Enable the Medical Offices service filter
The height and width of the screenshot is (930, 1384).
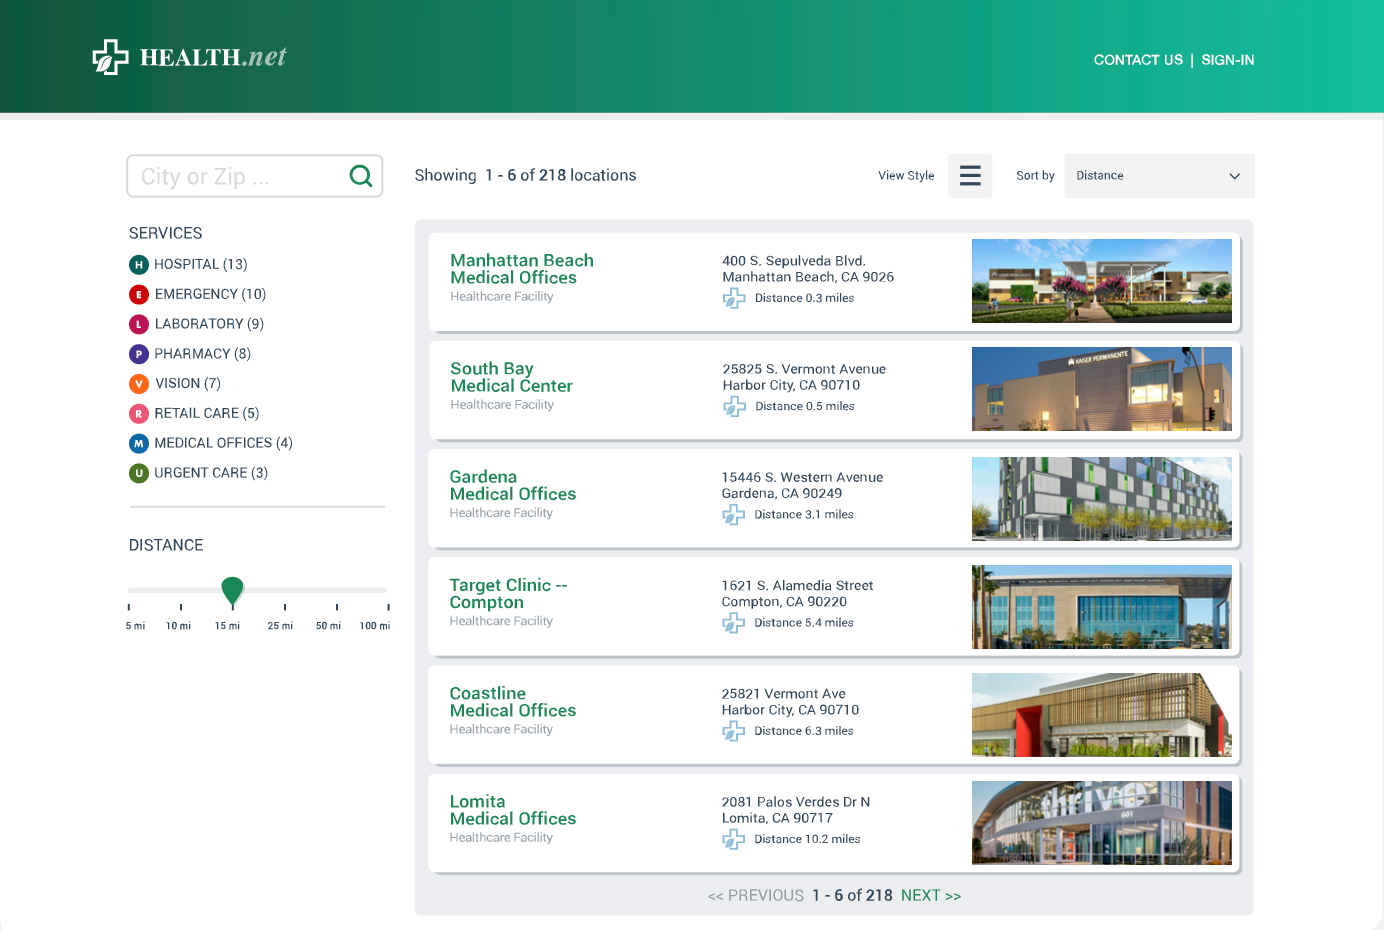click(x=139, y=443)
